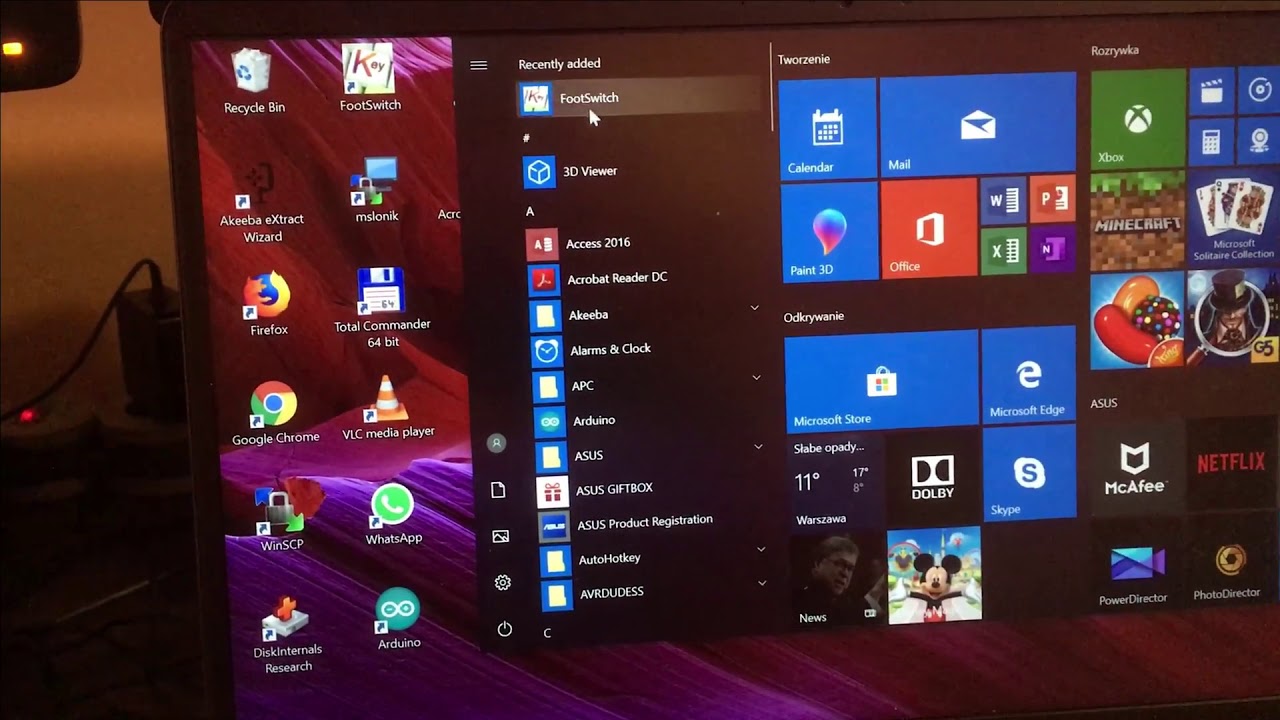Open the Mail tile

coord(978,125)
